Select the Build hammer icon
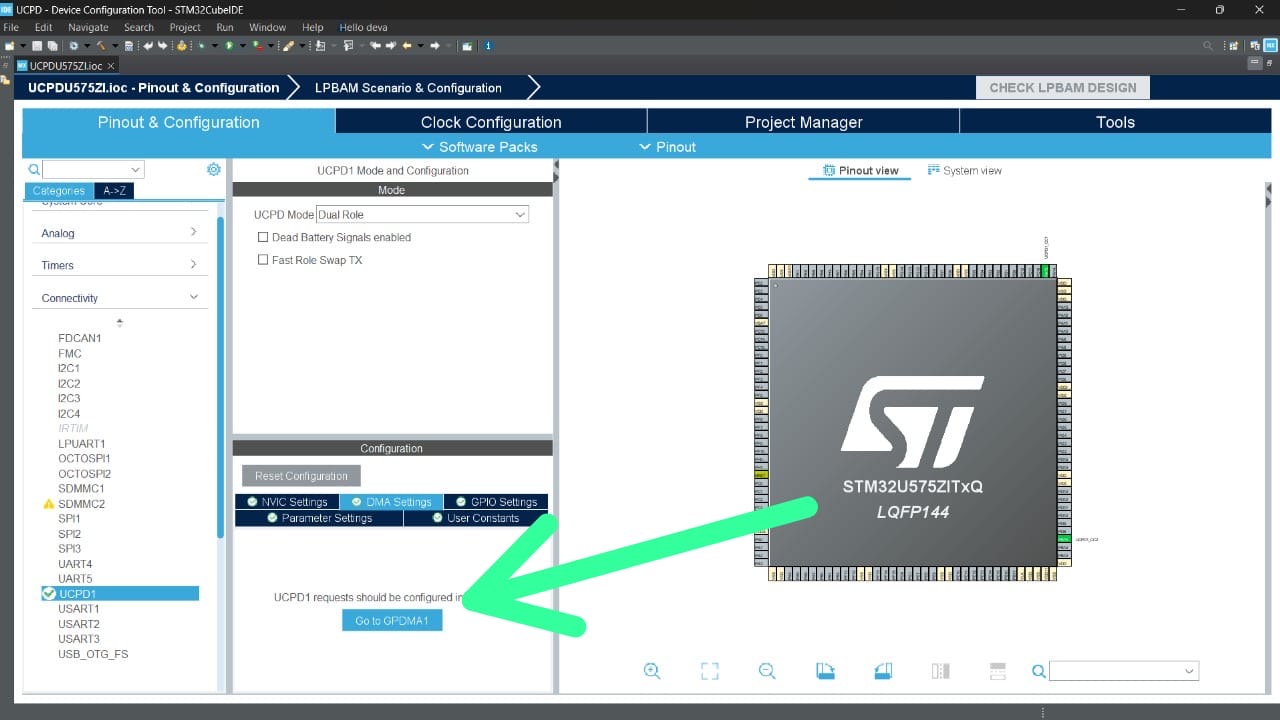This screenshot has width=1280, height=720. 99,46
